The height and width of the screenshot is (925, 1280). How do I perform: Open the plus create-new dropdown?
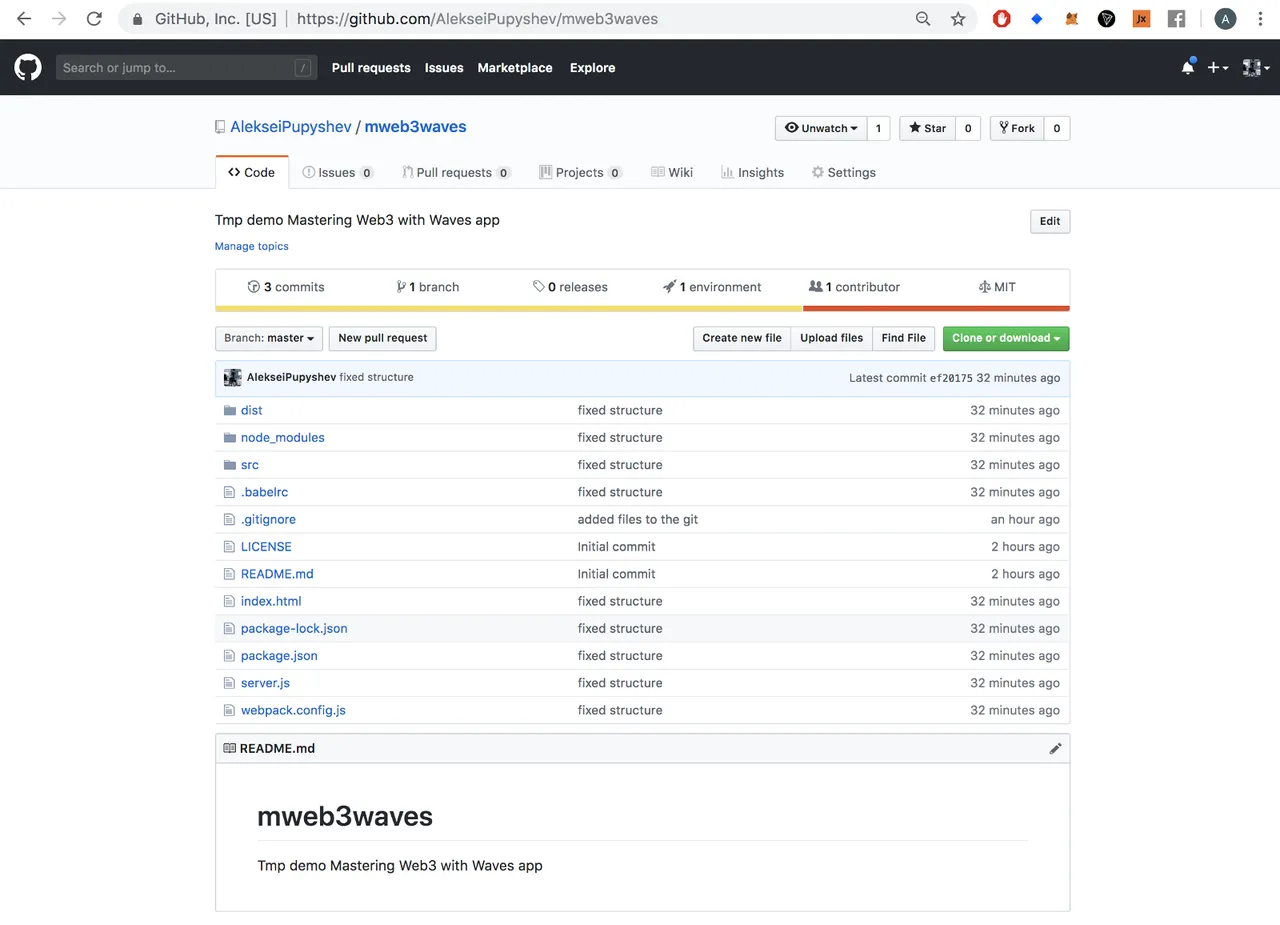coord(1218,68)
